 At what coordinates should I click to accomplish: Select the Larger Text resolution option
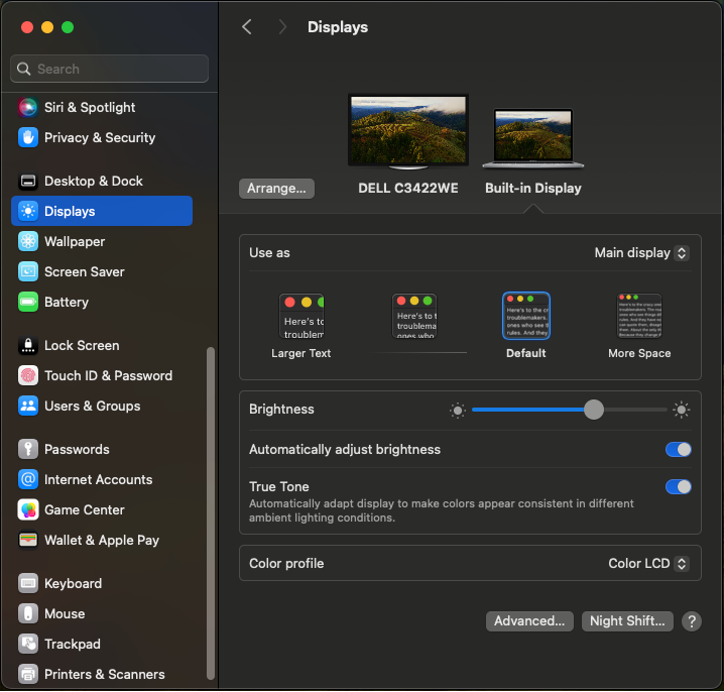pyautogui.click(x=301, y=318)
